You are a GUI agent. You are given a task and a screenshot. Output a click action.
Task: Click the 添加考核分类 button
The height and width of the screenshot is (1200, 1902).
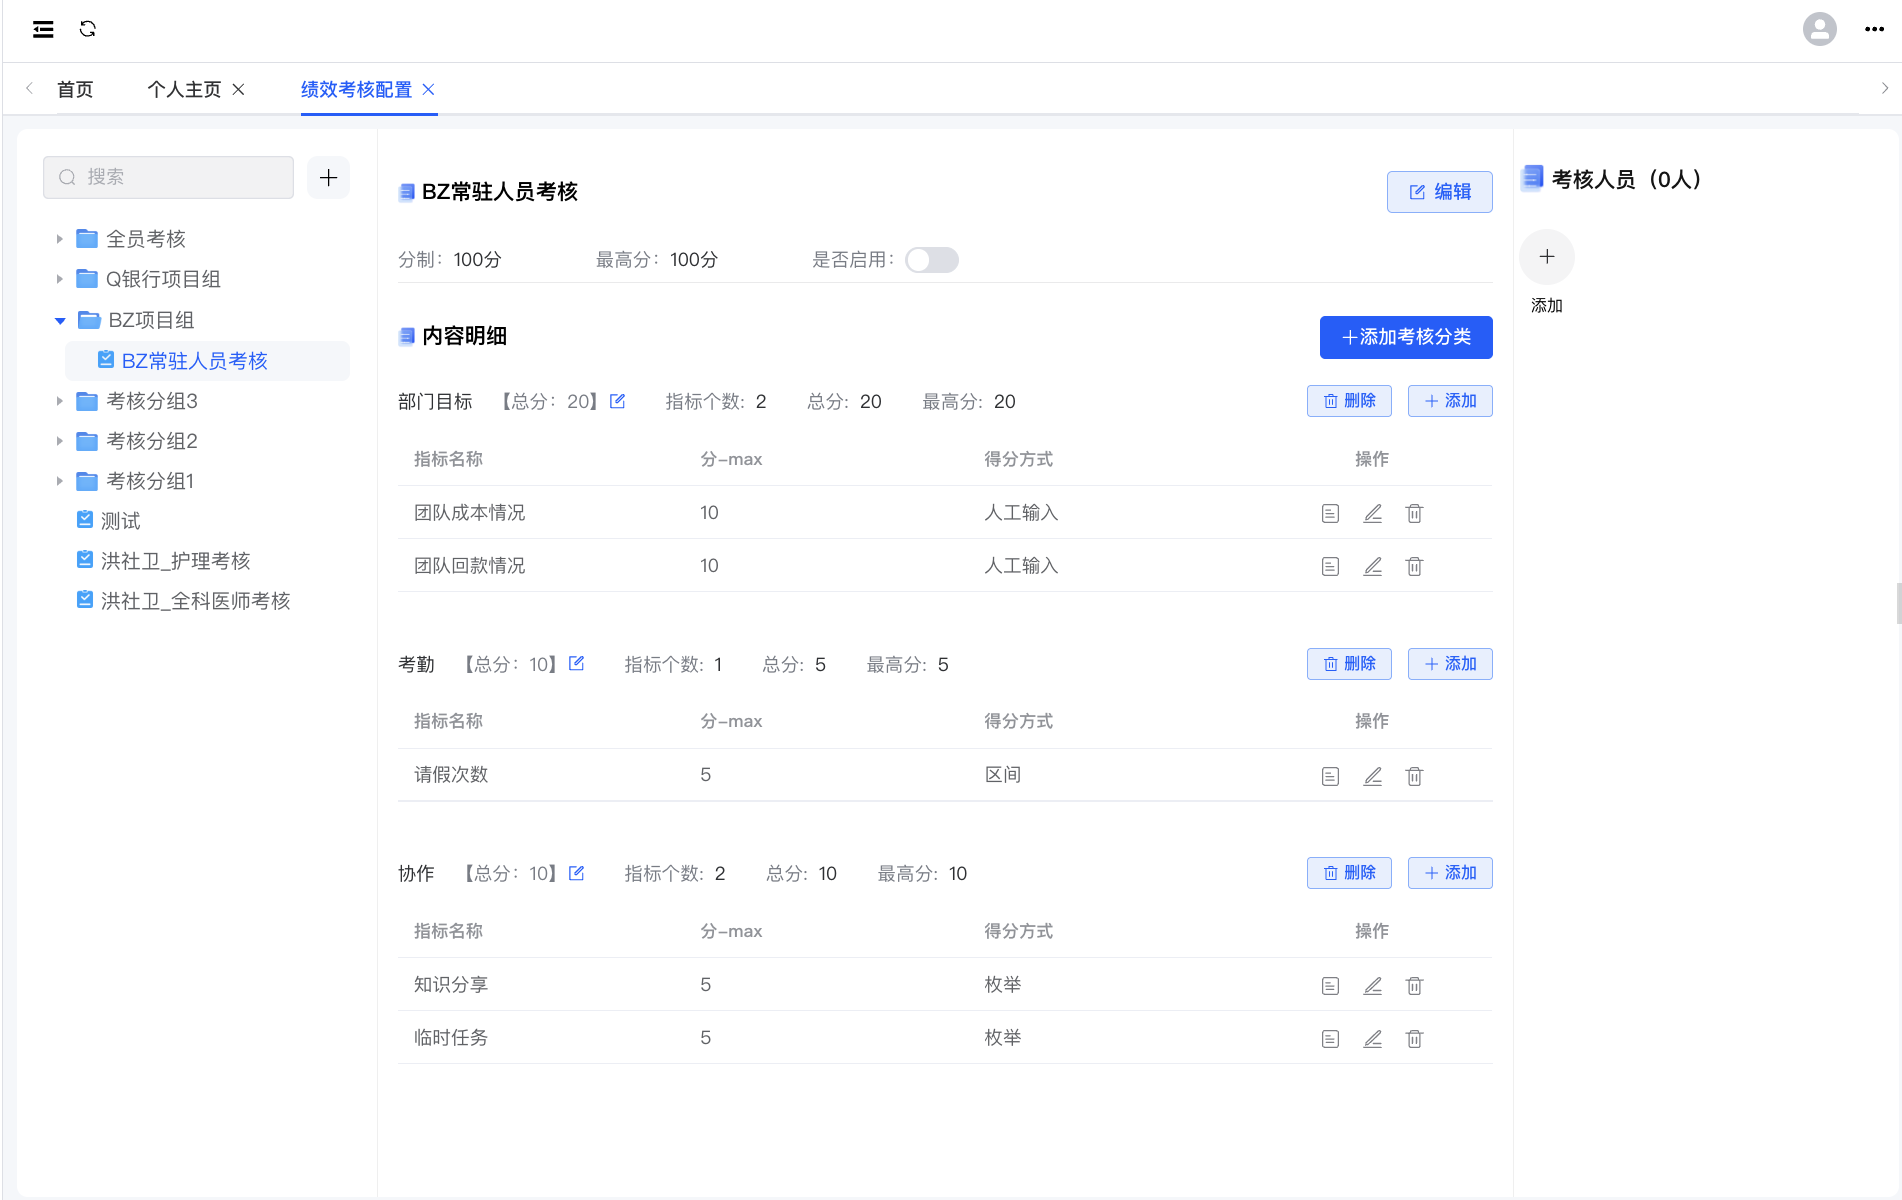tap(1405, 337)
